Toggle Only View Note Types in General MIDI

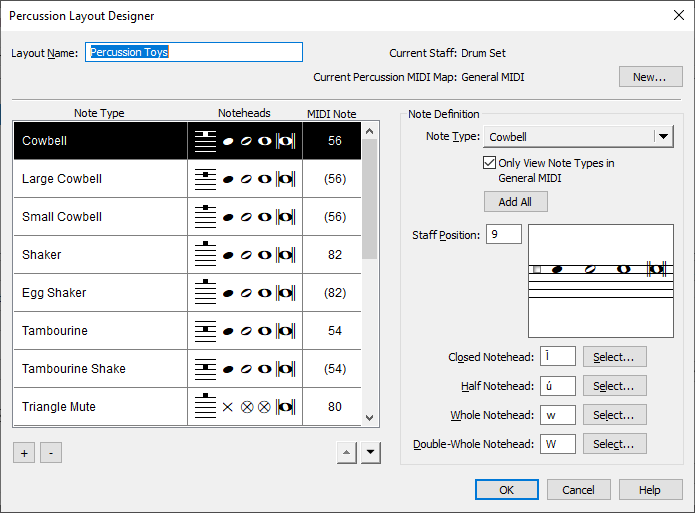pos(490,163)
